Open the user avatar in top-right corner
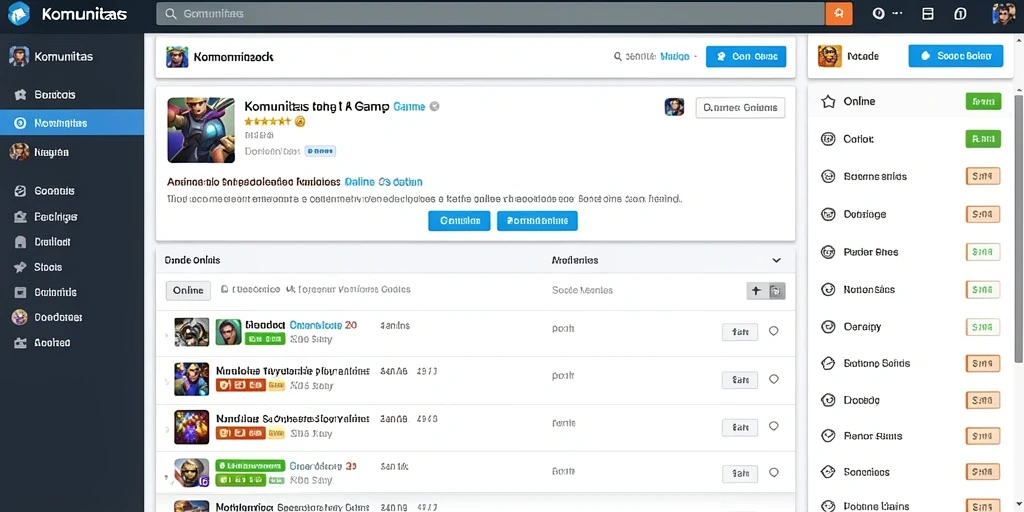 click(x=1003, y=13)
